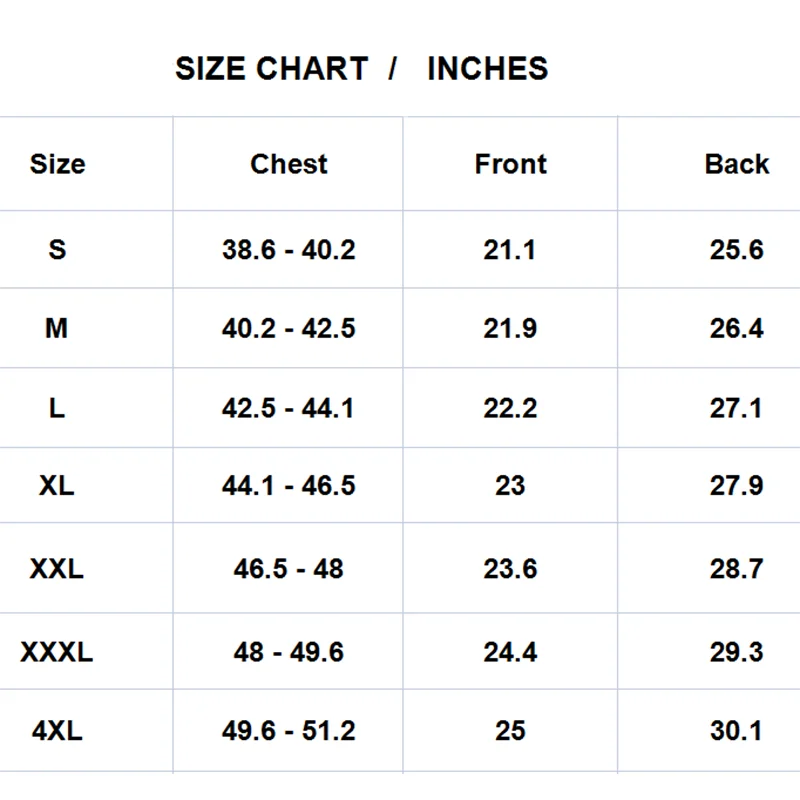Select the Size column header
Screen dimensions: 800x800
pos(57,164)
